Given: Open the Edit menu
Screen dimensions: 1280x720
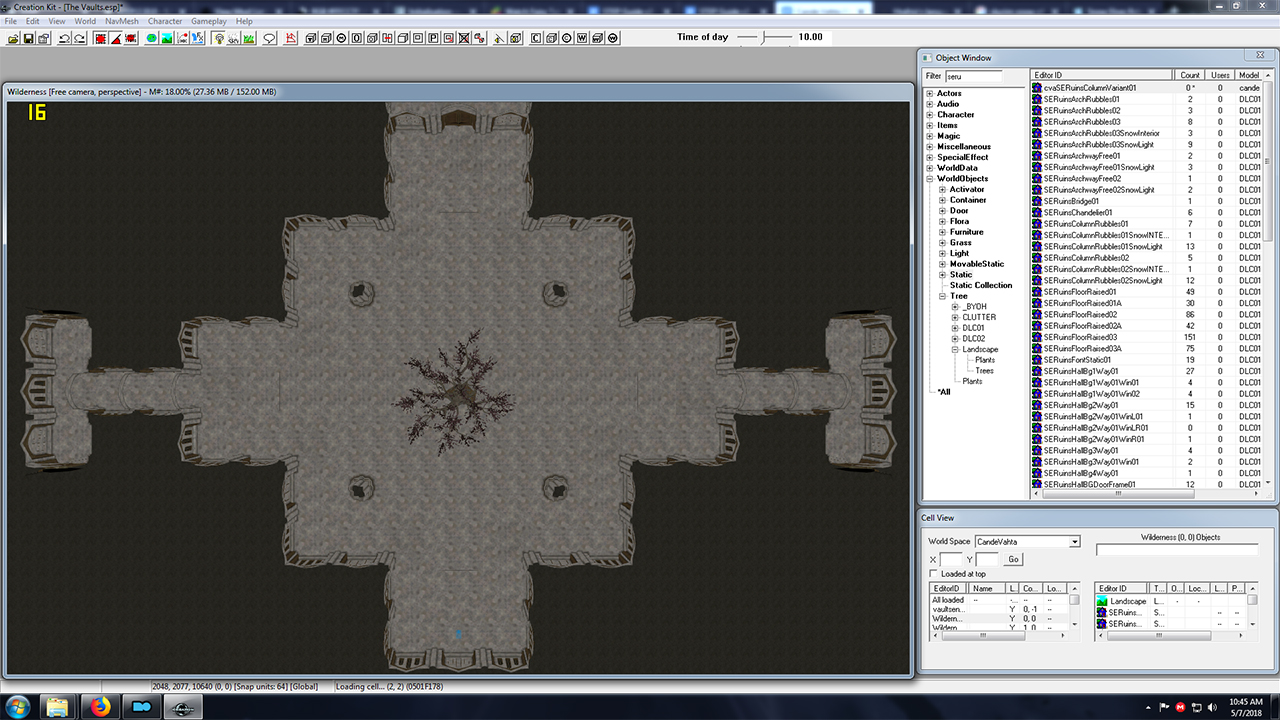Looking at the screenshot, I should point(33,21).
